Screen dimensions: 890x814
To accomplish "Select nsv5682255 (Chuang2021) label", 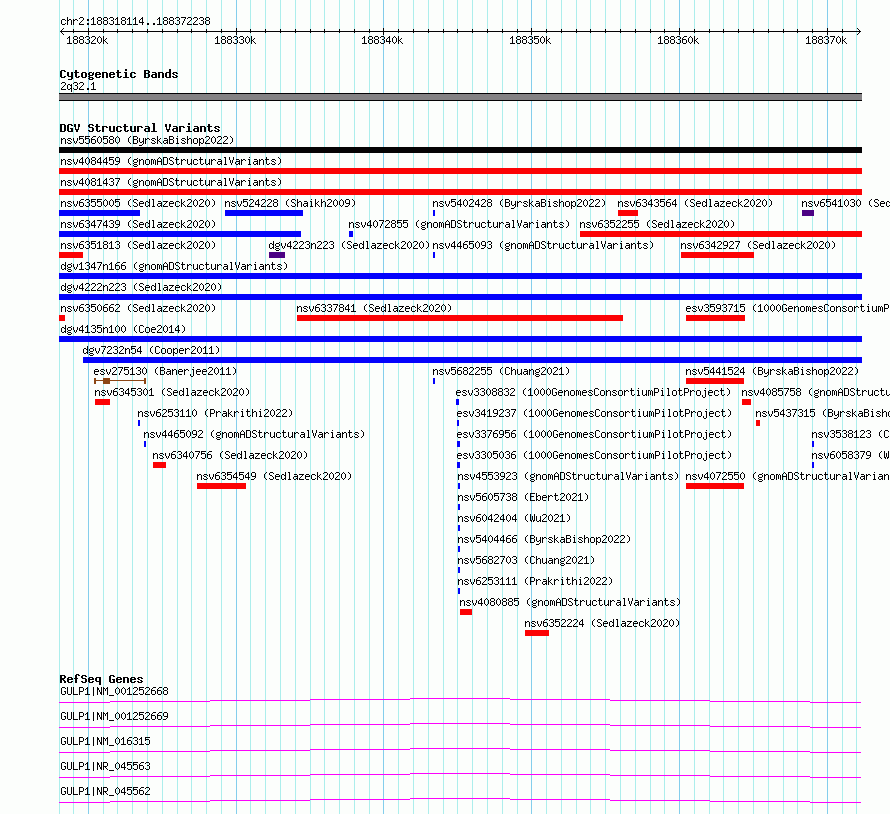I will [x=501, y=371].
